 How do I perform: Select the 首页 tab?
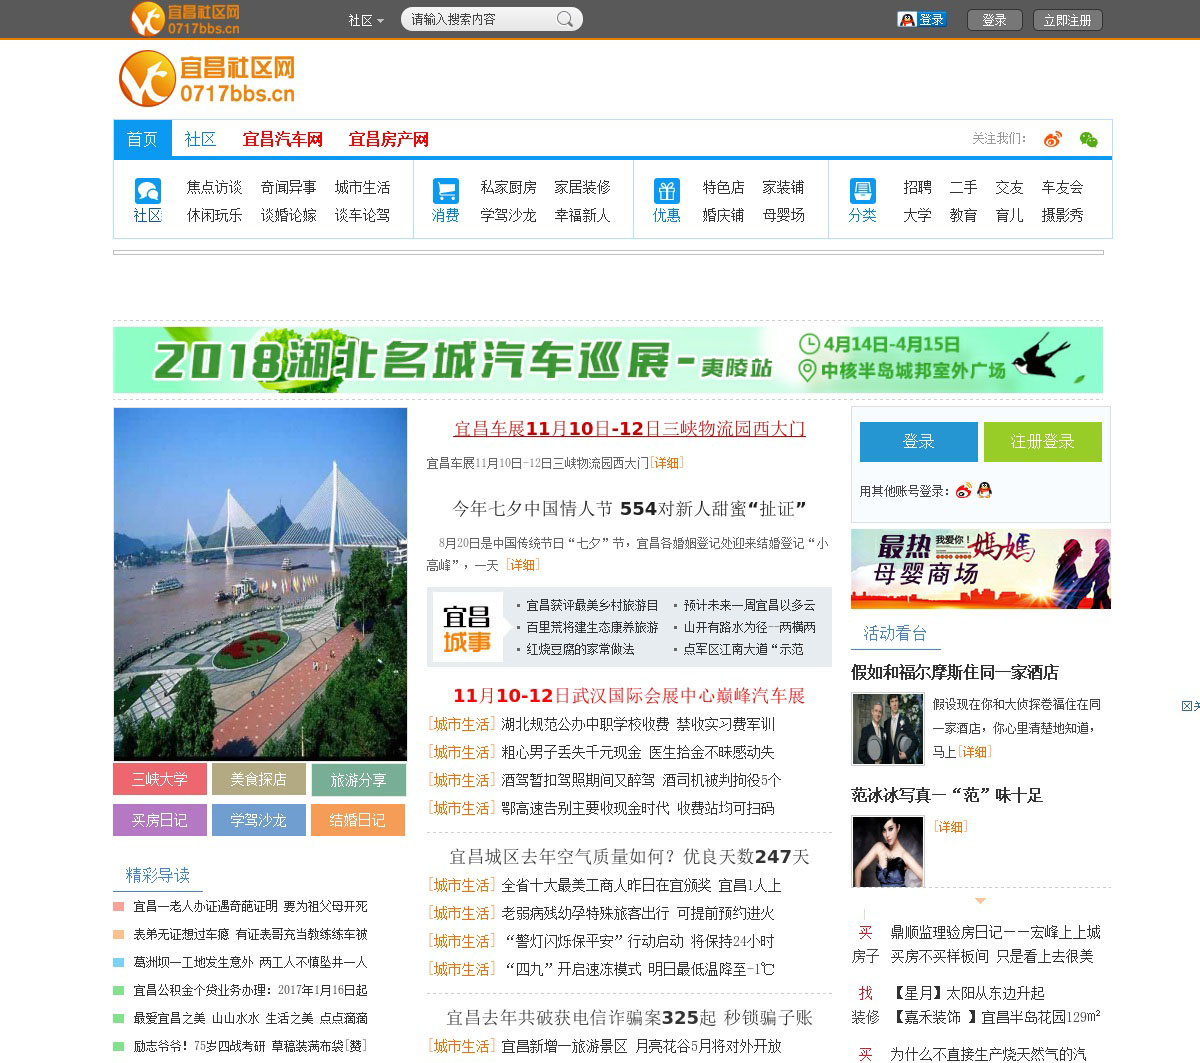[x=142, y=139]
